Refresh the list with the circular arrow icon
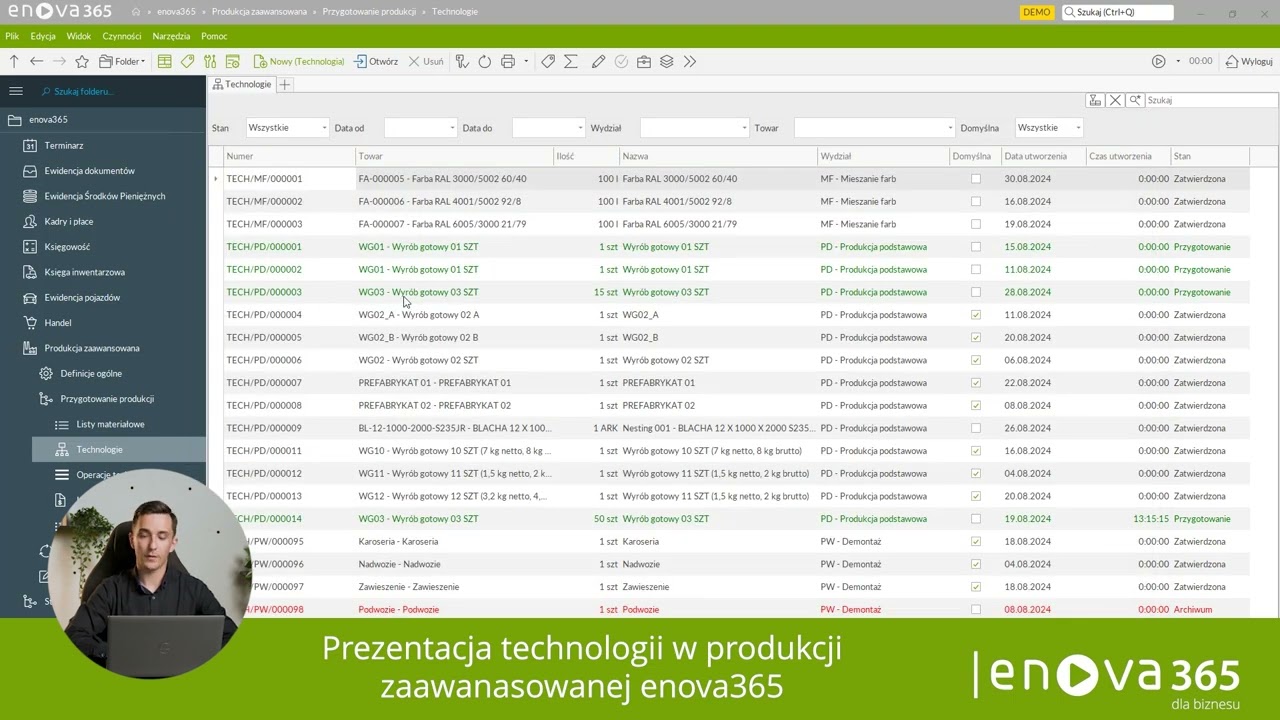The image size is (1280, 720). coord(485,61)
